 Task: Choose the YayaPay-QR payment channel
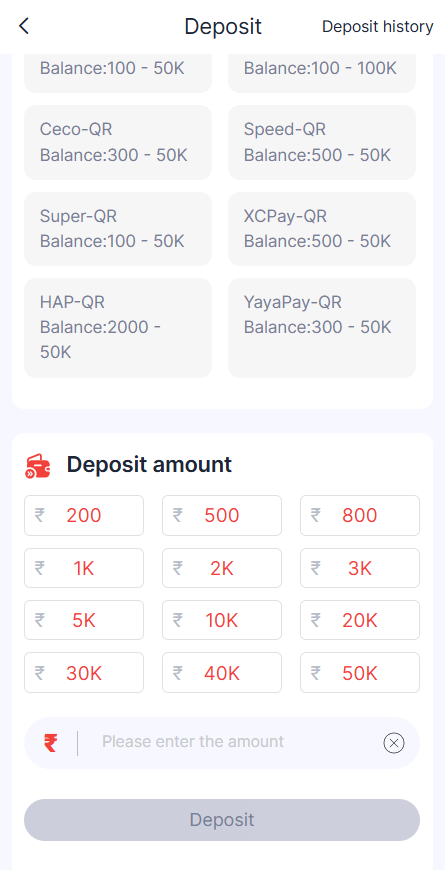point(322,328)
